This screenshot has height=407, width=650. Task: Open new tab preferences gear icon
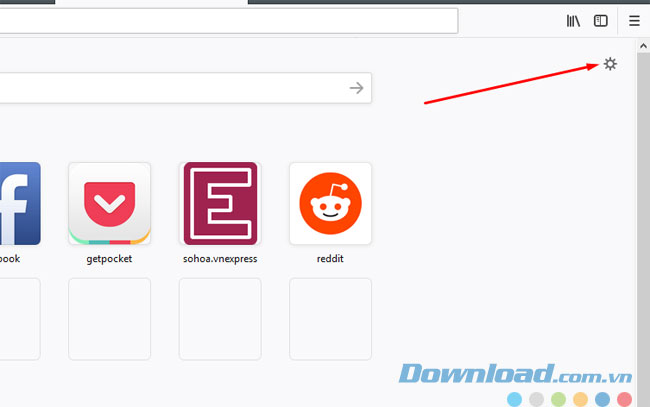(610, 64)
